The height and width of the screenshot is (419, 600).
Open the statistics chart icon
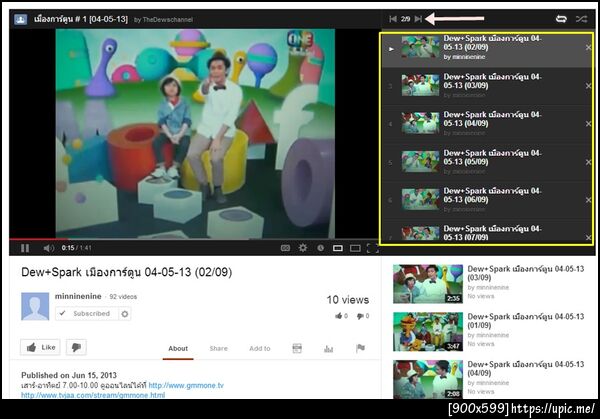[328, 349]
